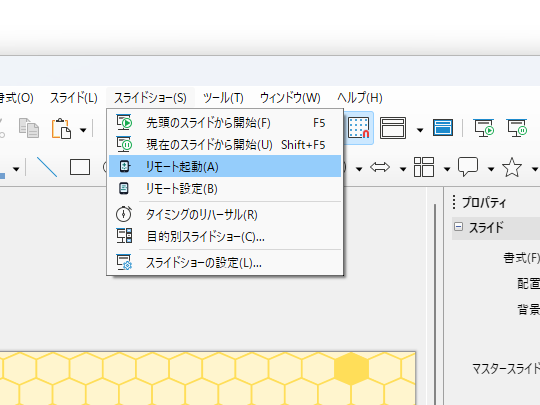The width and height of the screenshot is (540, 405).
Task: Open the ツール(T) menu
Action: tap(223, 98)
